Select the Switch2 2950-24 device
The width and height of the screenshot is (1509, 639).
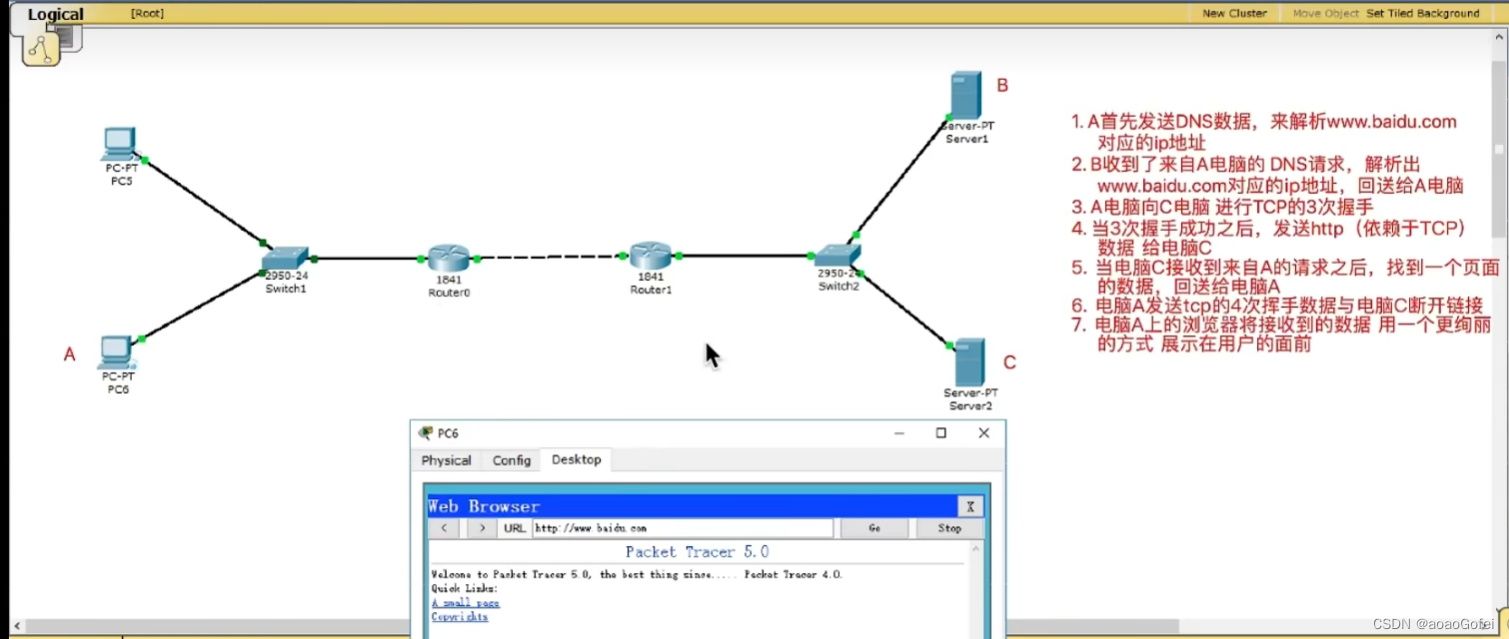pyautogui.click(x=838, y=255)
